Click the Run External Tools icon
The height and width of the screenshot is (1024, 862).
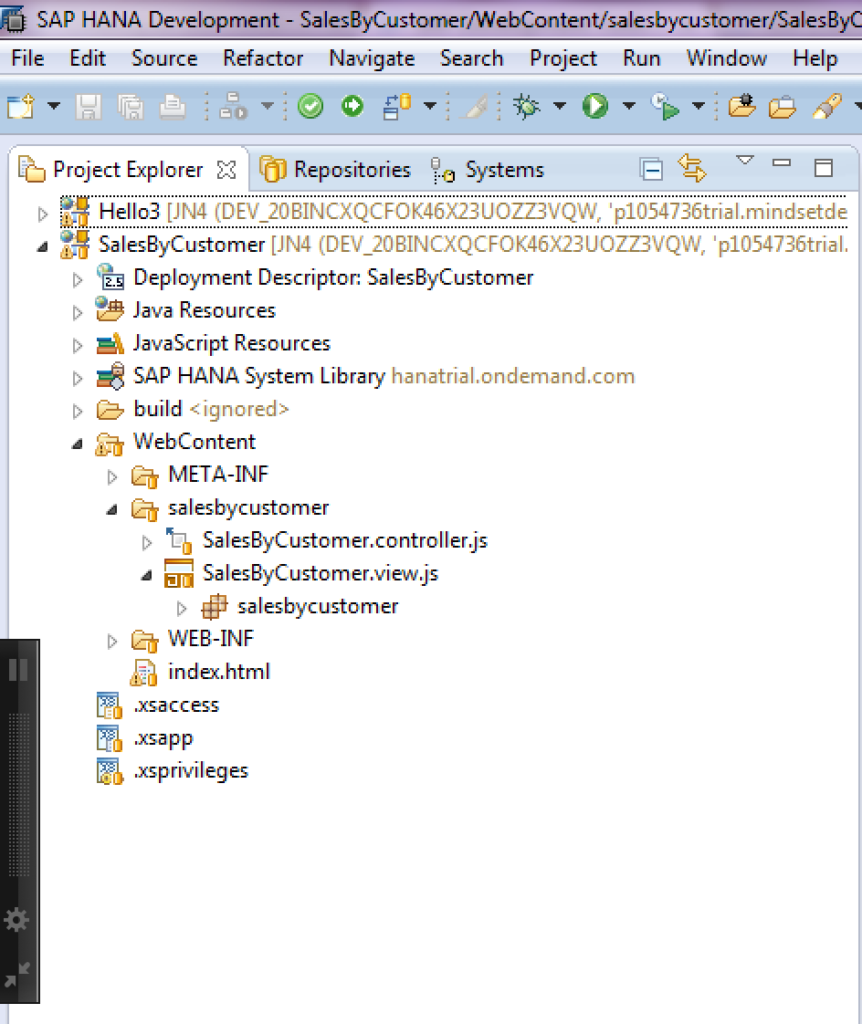(x=665, y=106)
